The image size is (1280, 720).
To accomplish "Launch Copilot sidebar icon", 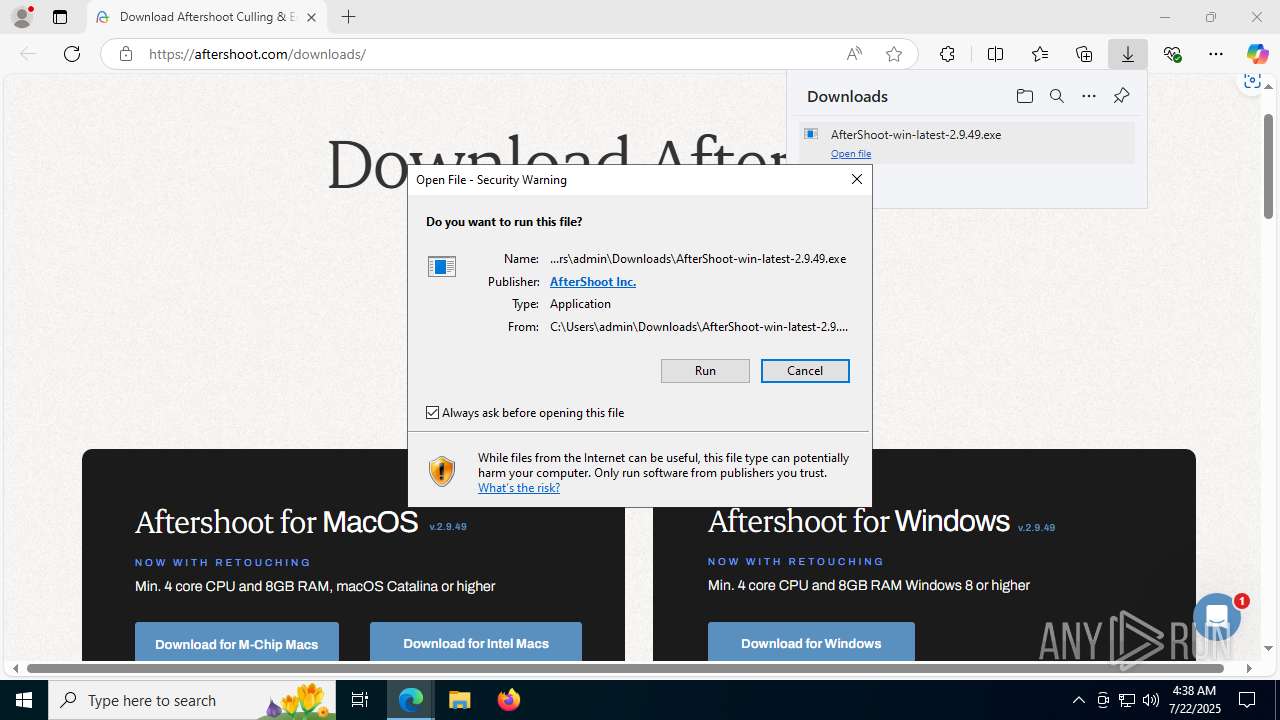I will (1258, 54).
